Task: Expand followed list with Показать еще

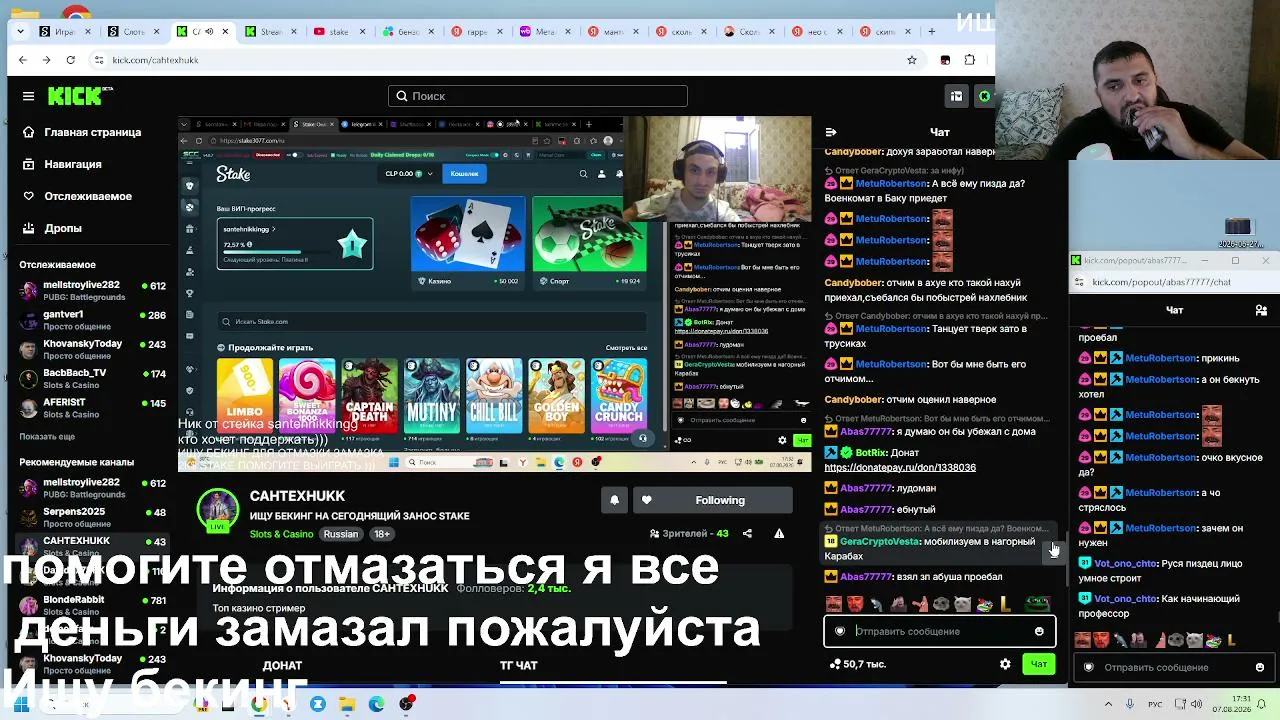Action: (x=47, y=437)
